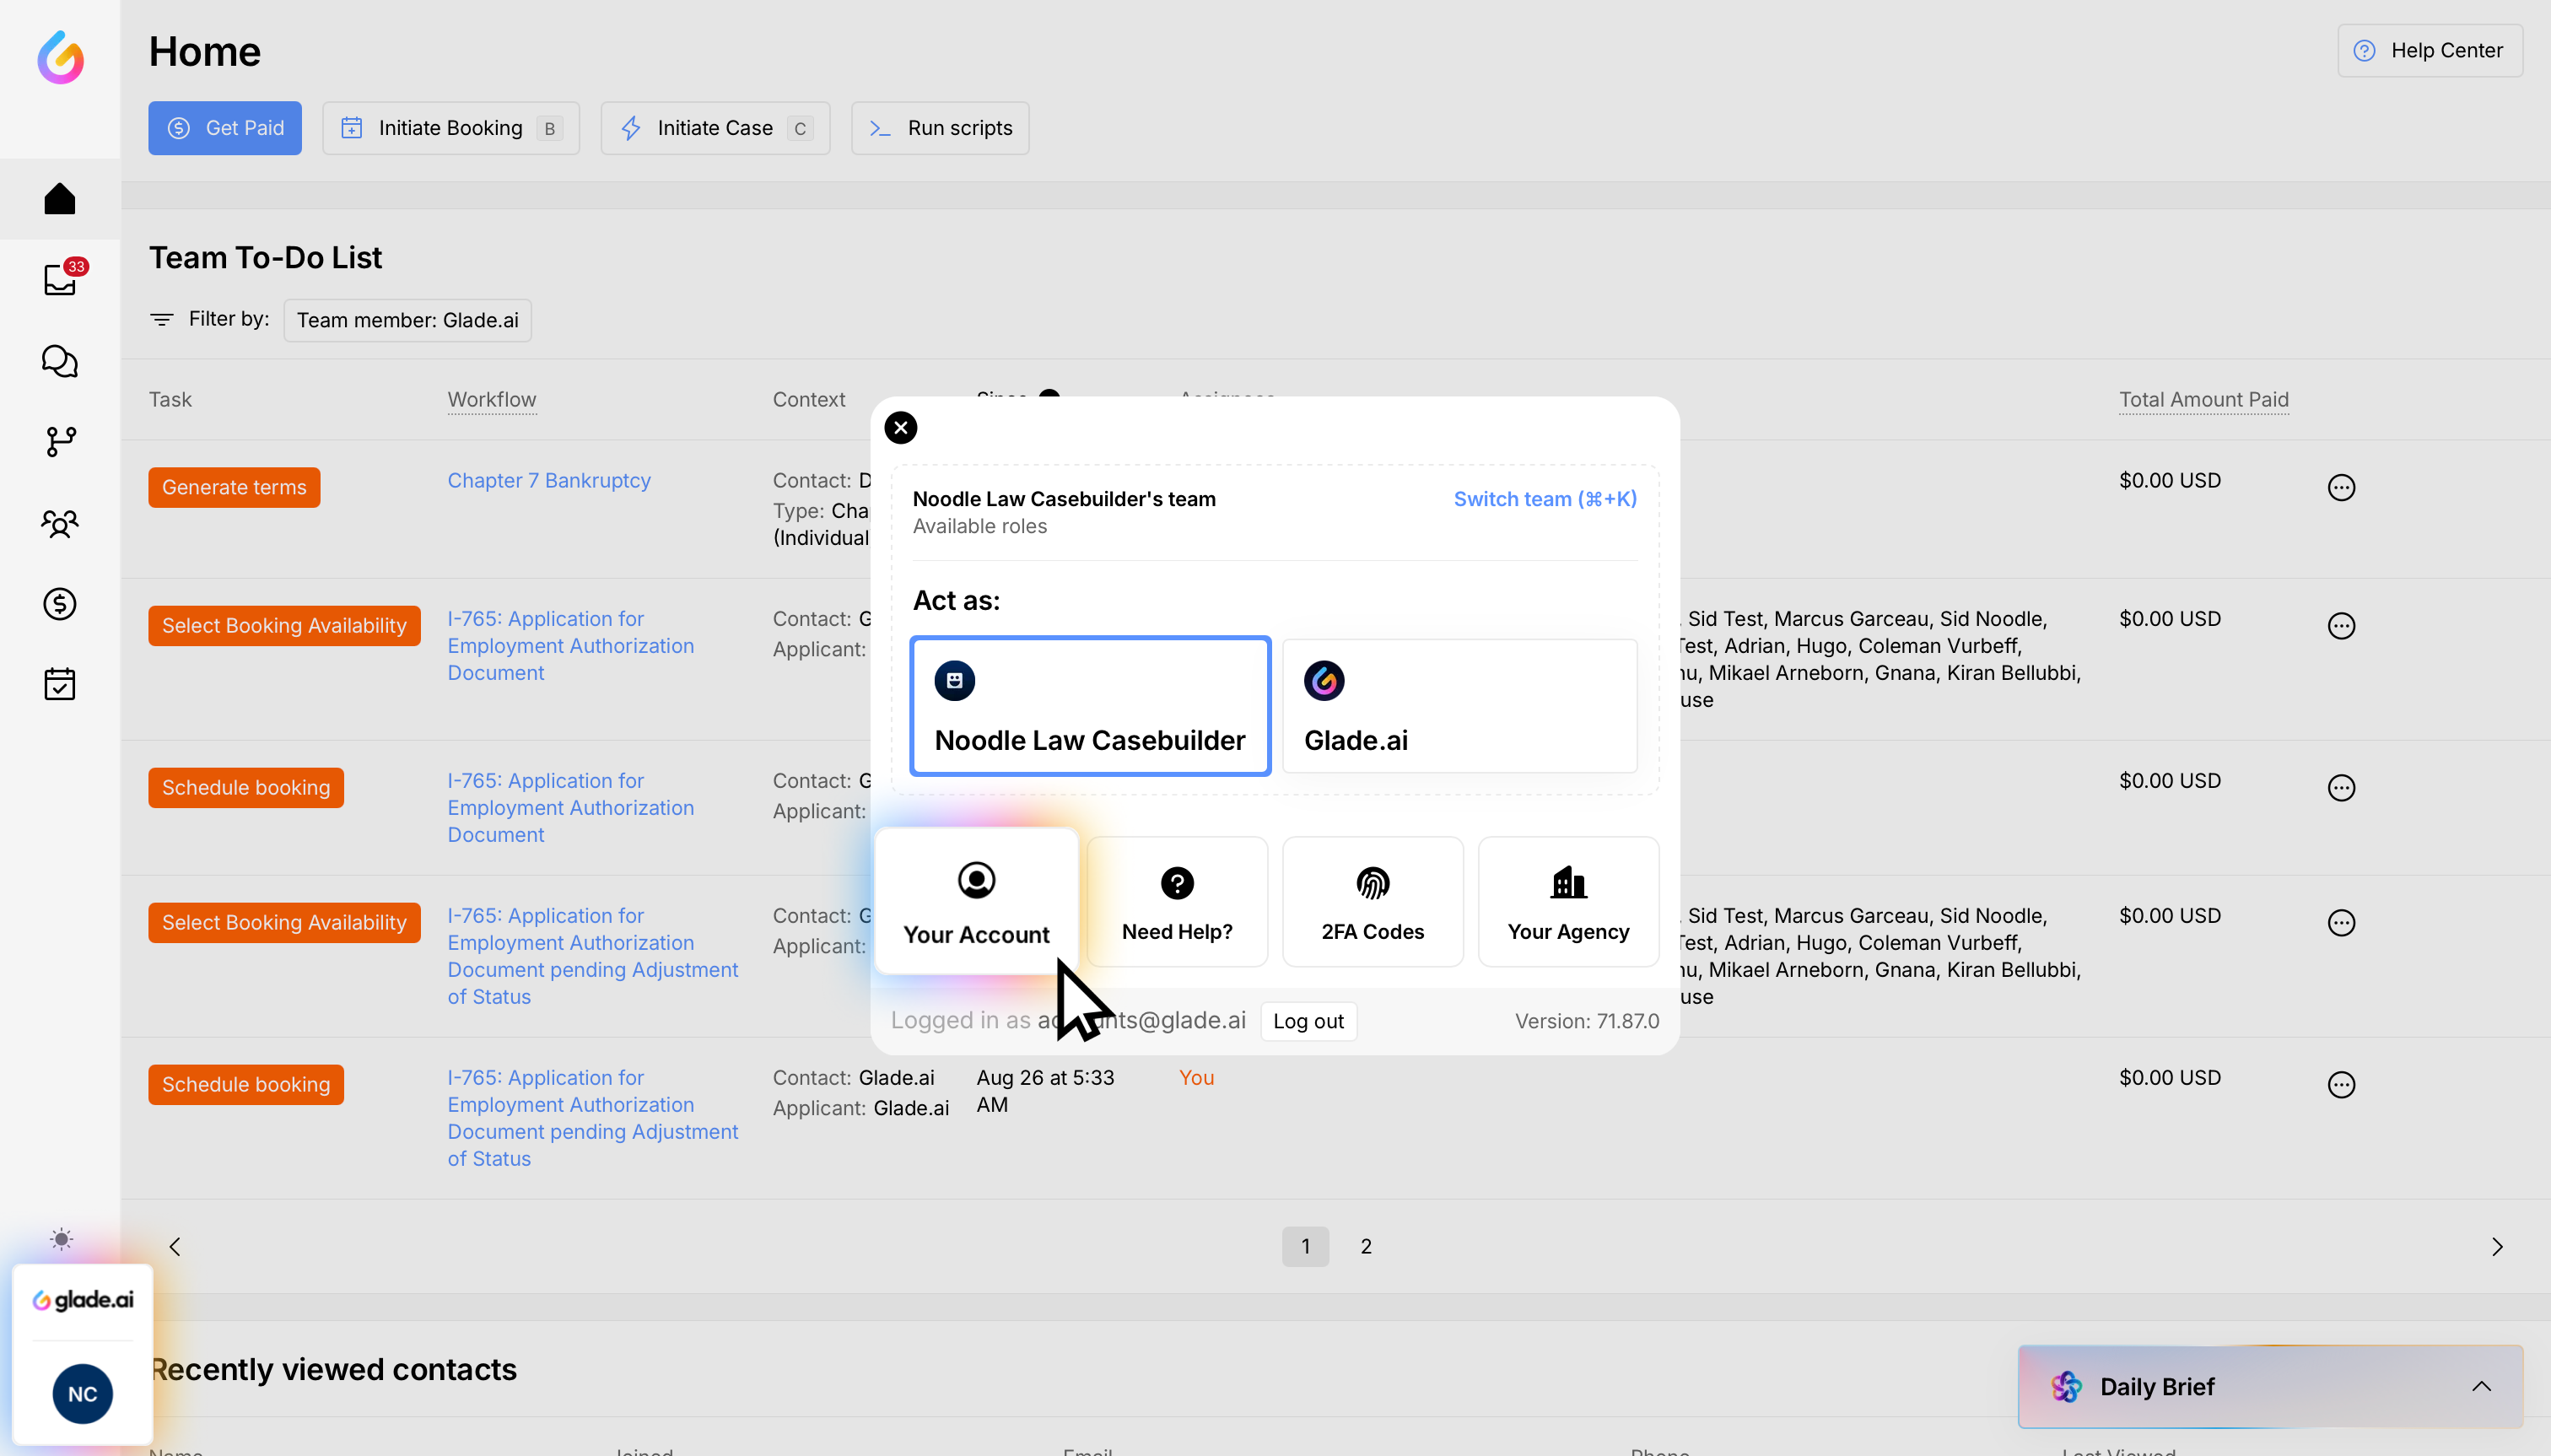Open the calendar checkmark icon in sidebar
The height and width of the screenshot is (1456, 2551).
[x=60, y=684]
